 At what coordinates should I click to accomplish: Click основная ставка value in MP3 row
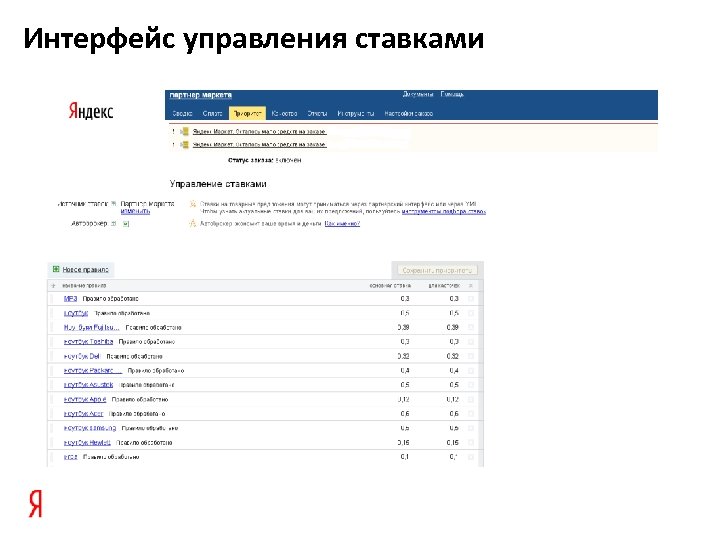405,298
